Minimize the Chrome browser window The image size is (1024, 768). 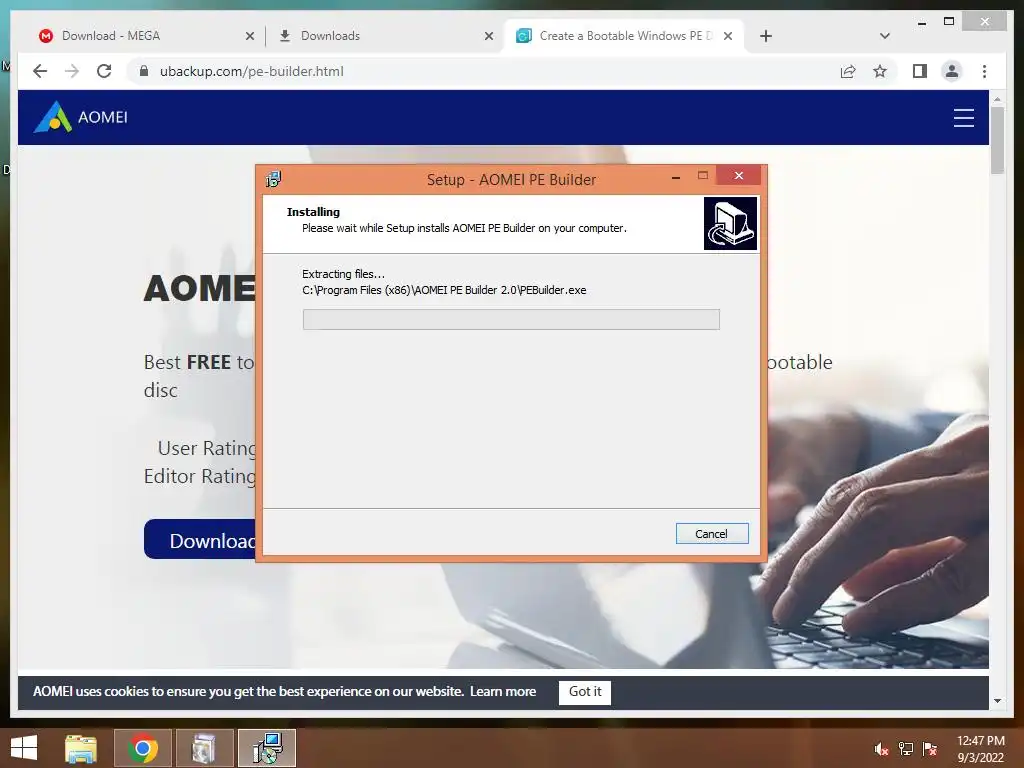[x=922, y=22]
